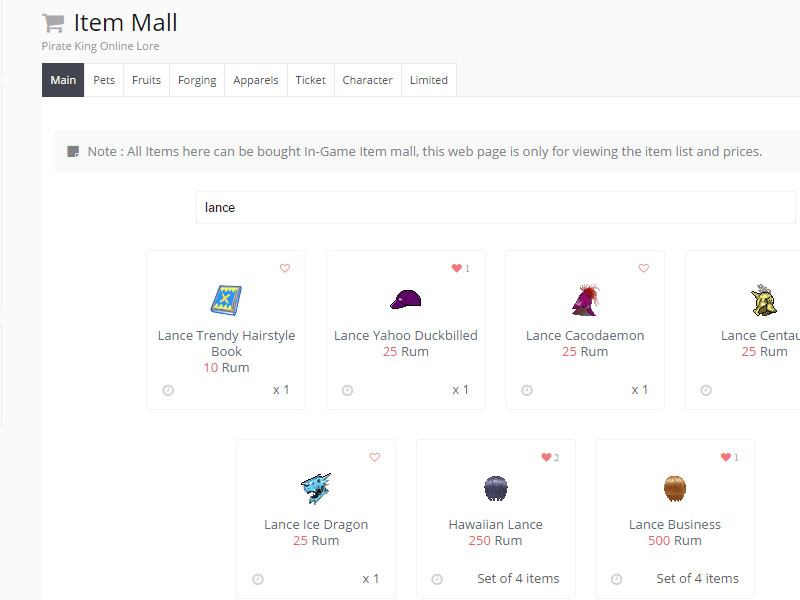The width and height of the screenshot is (800, 600).
Task: Click the Item Mall page heading
Action: (126, 22)
